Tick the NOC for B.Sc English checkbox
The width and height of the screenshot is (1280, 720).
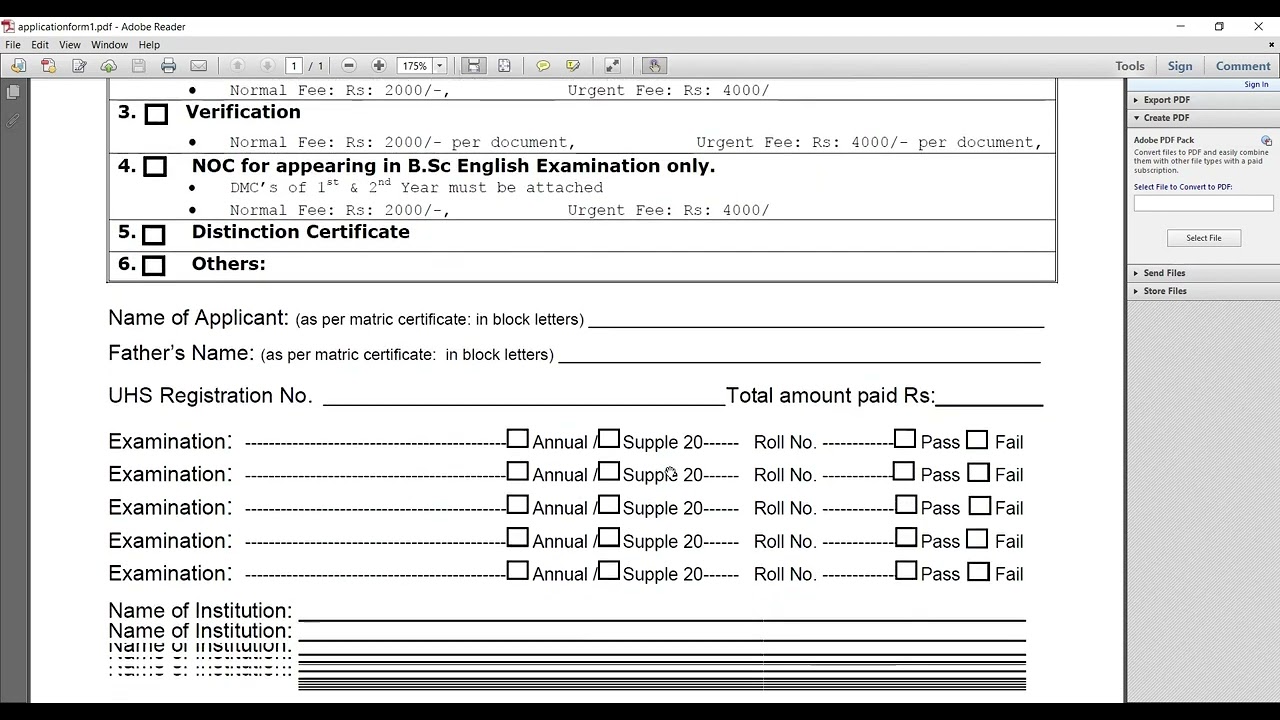(155, 167)
